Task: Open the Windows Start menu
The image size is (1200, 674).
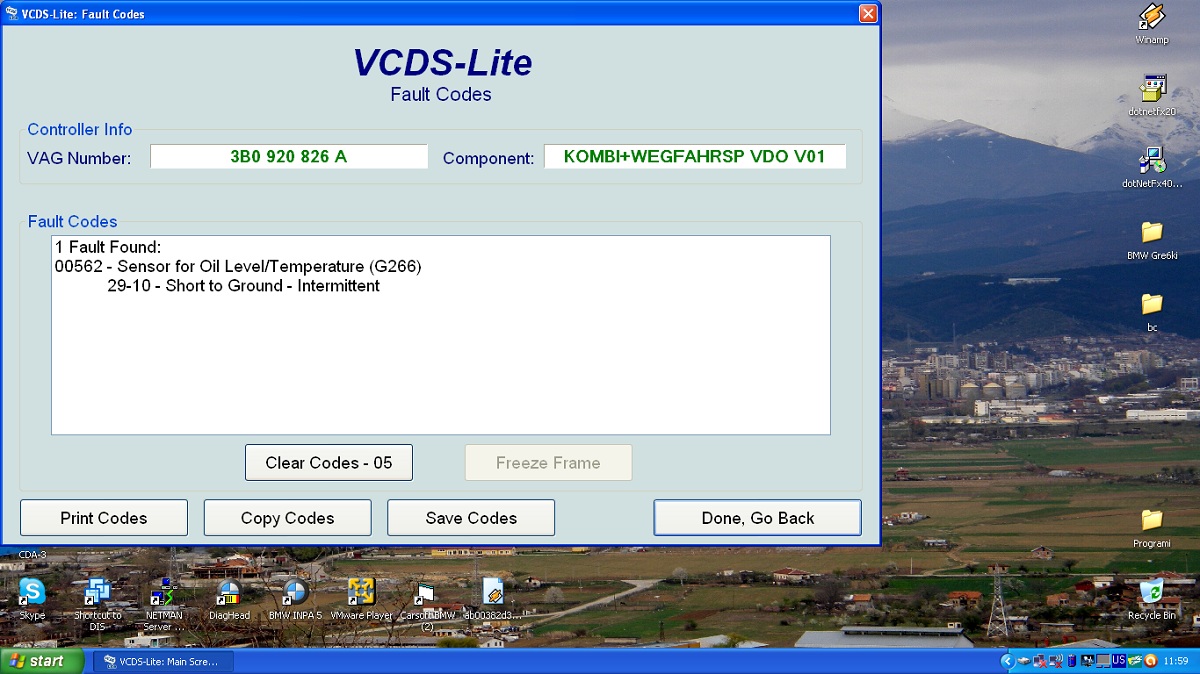Action: (x=42, y=661)
